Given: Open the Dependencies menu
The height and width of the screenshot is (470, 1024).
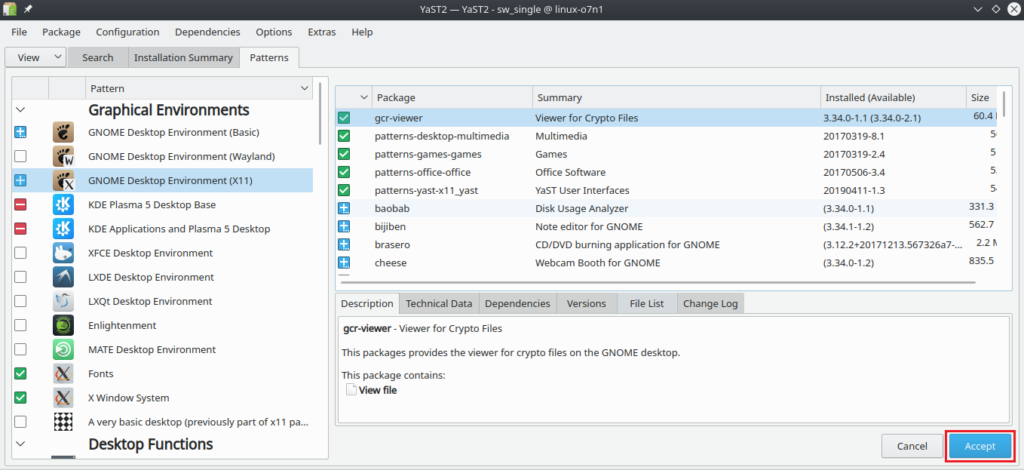Looking at the screenshot, I should (208, 32).
